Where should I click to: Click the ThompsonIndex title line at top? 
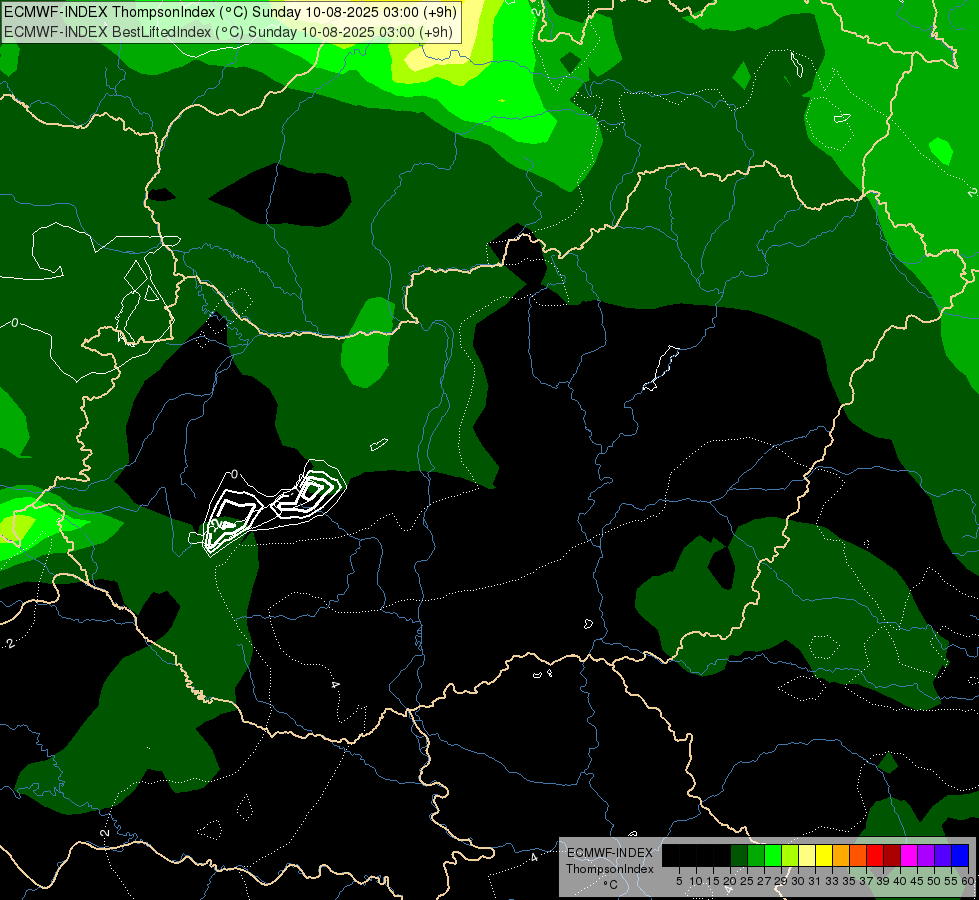pos(230,12)
